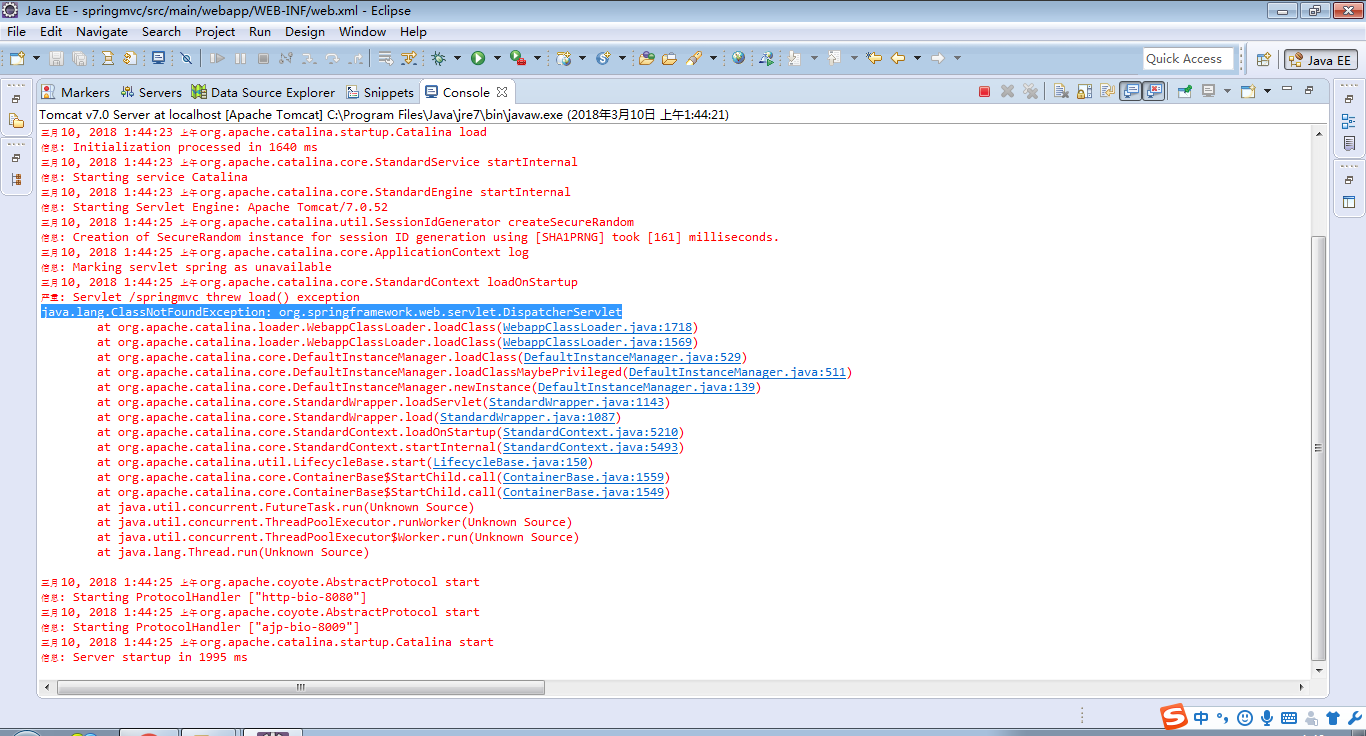
Task: Click the console horizontal scrollbar thumb
Action: (x=301, y=687)
